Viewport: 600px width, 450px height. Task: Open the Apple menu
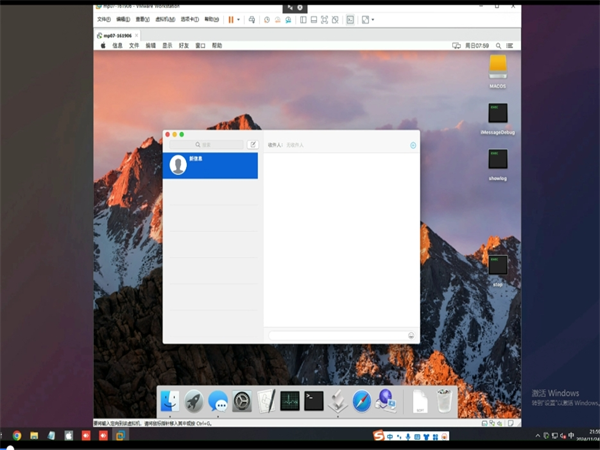pyautogui.click(x=102, y=45)
